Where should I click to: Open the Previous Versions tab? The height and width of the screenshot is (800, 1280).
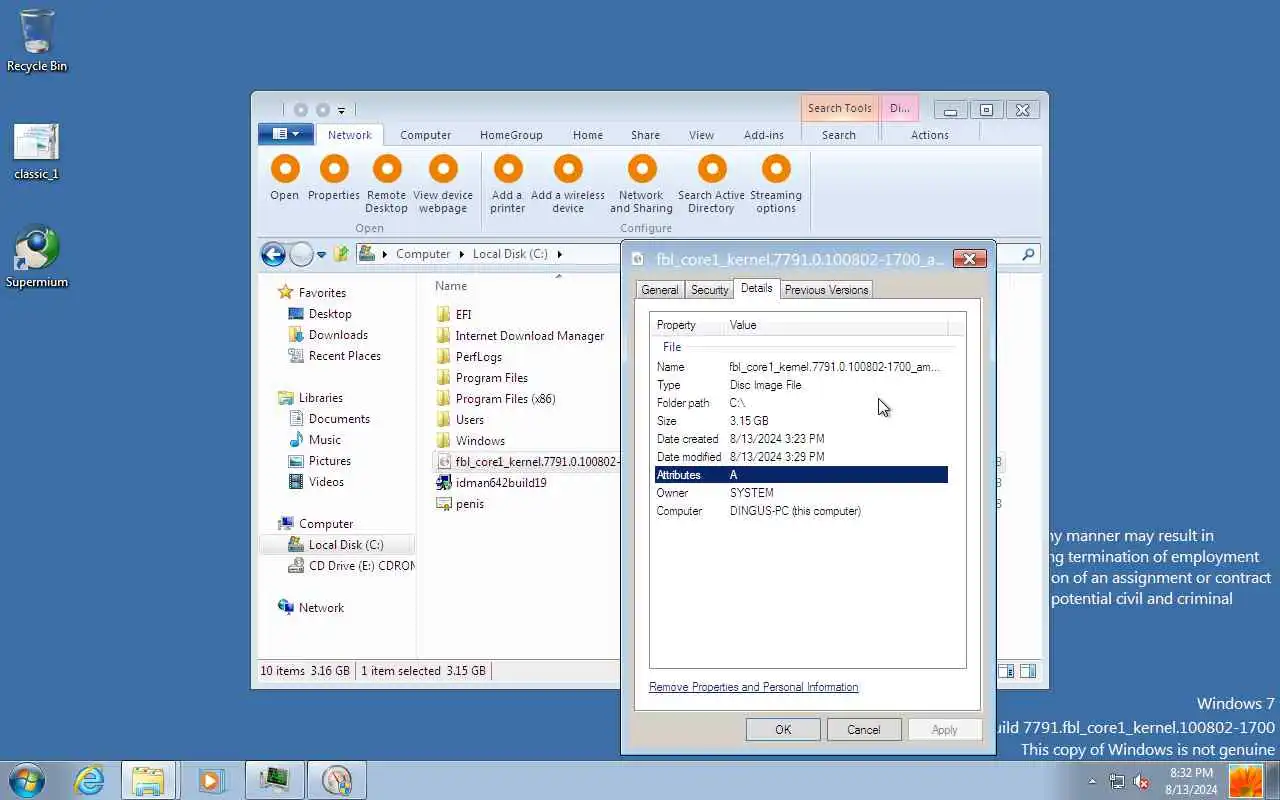point(826,290)
